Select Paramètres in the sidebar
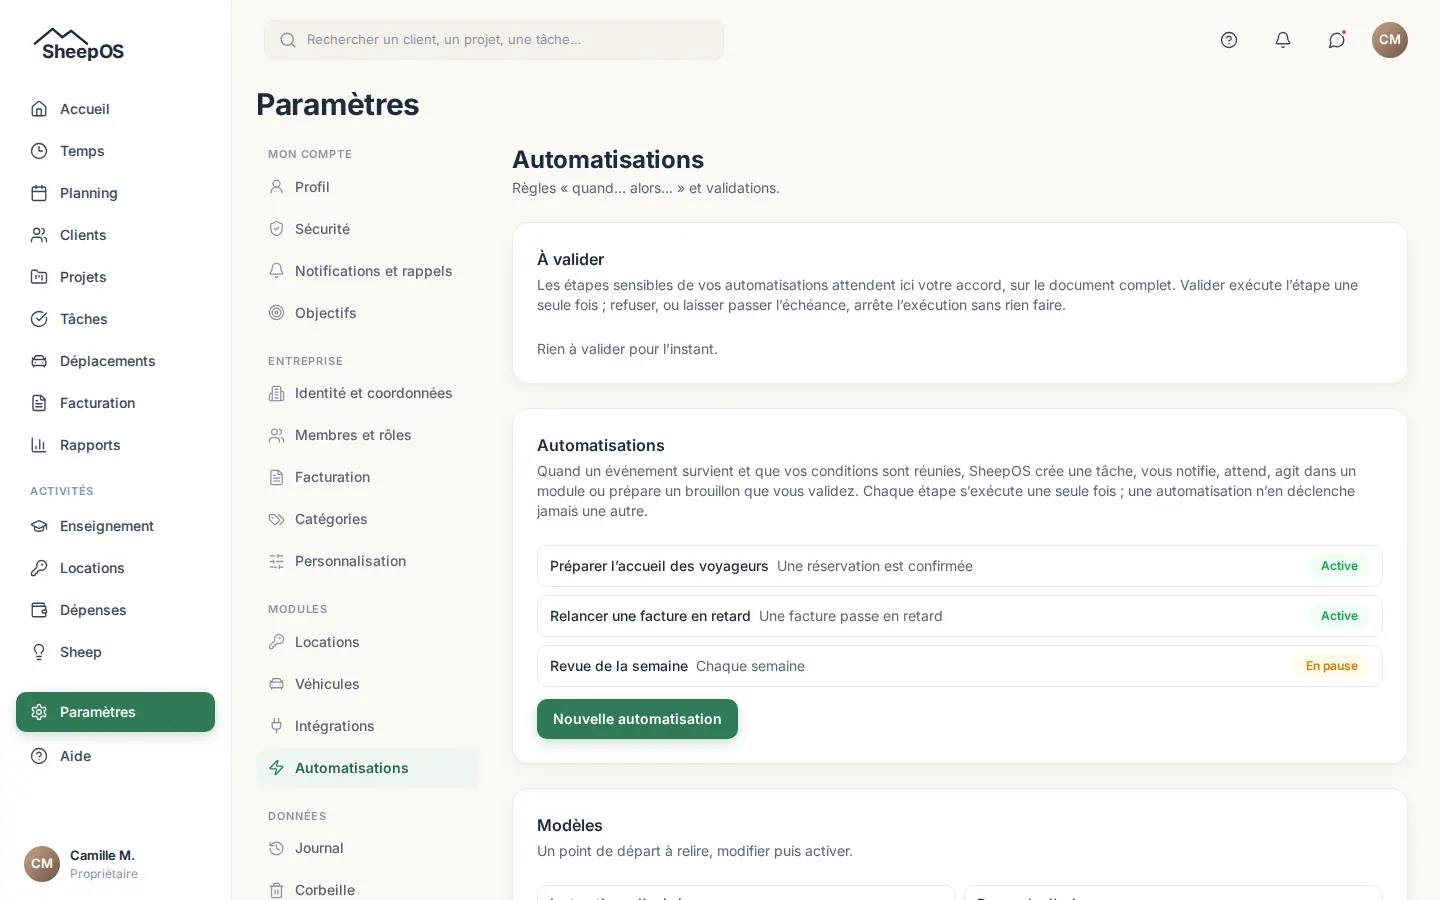The height and width of the screenshot is (900, 1440). [115, 712]
